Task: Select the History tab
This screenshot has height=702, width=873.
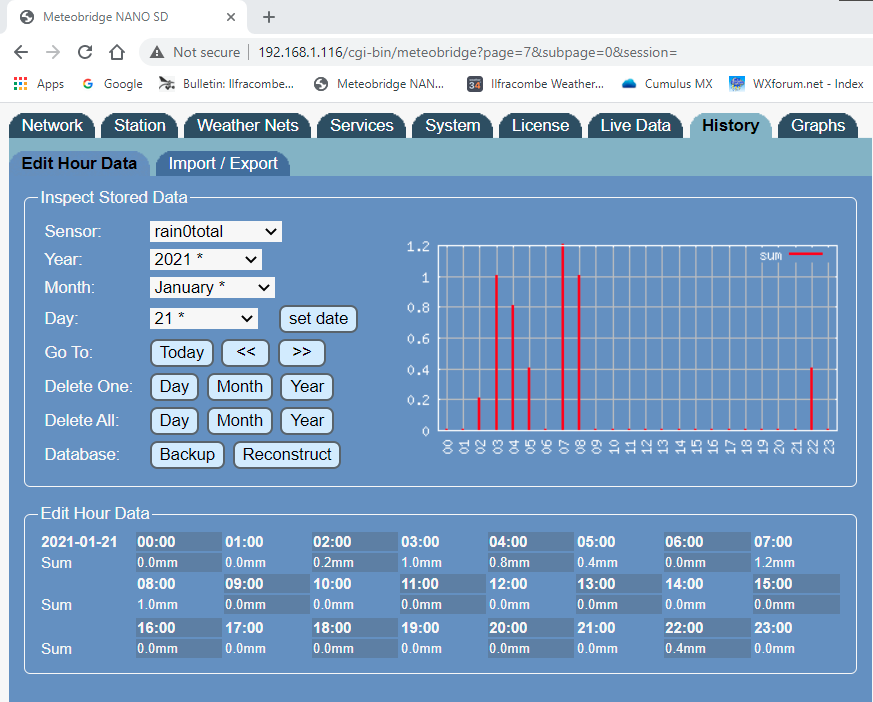Action: click(730, 125)
